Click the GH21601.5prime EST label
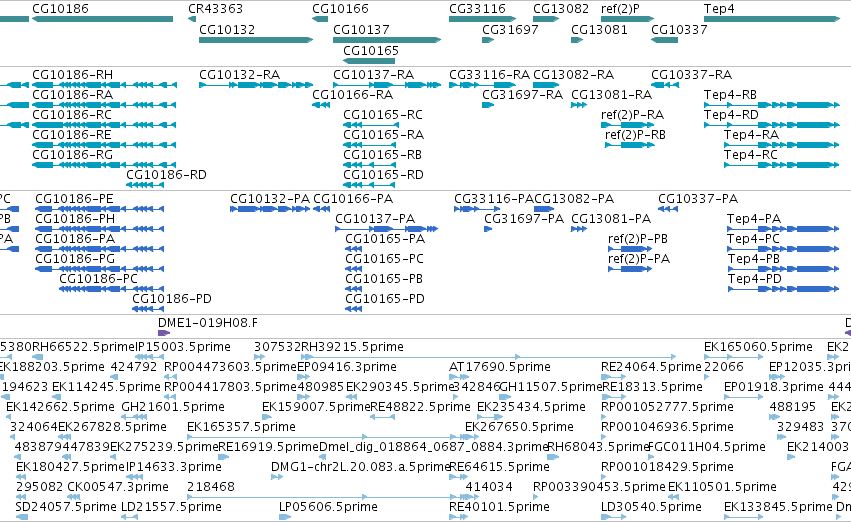The width and height of the screenshot is (851, 522). [x=173, y=406]
